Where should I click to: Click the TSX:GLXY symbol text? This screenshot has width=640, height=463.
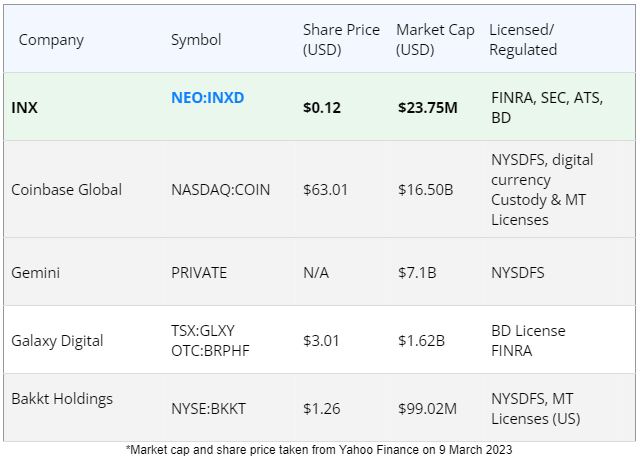click(203, 330)
